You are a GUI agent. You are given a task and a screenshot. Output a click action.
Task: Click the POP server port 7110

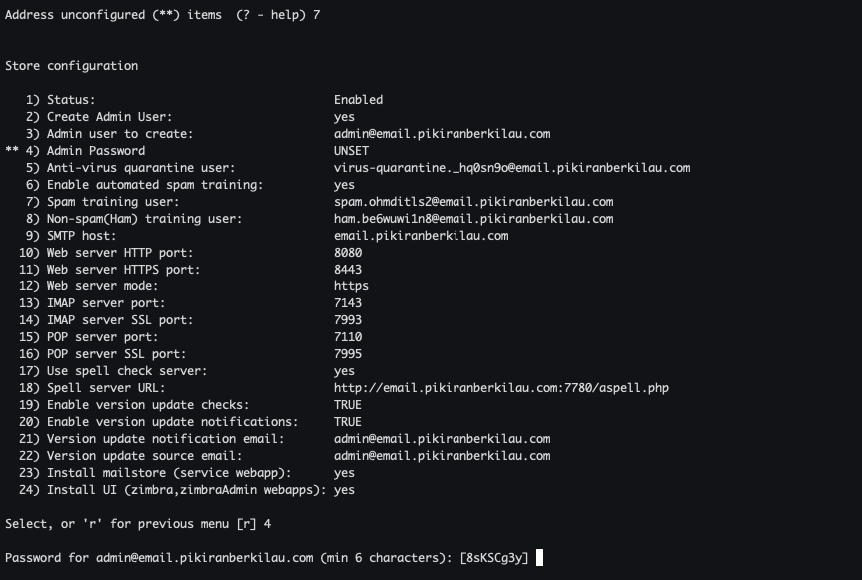click(x=348, y=337)
